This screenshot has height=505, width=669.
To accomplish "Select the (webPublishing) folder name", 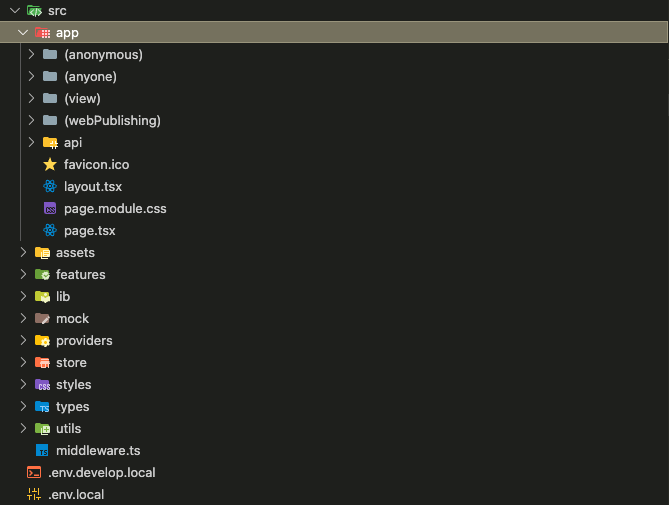I will pos(112,120).
